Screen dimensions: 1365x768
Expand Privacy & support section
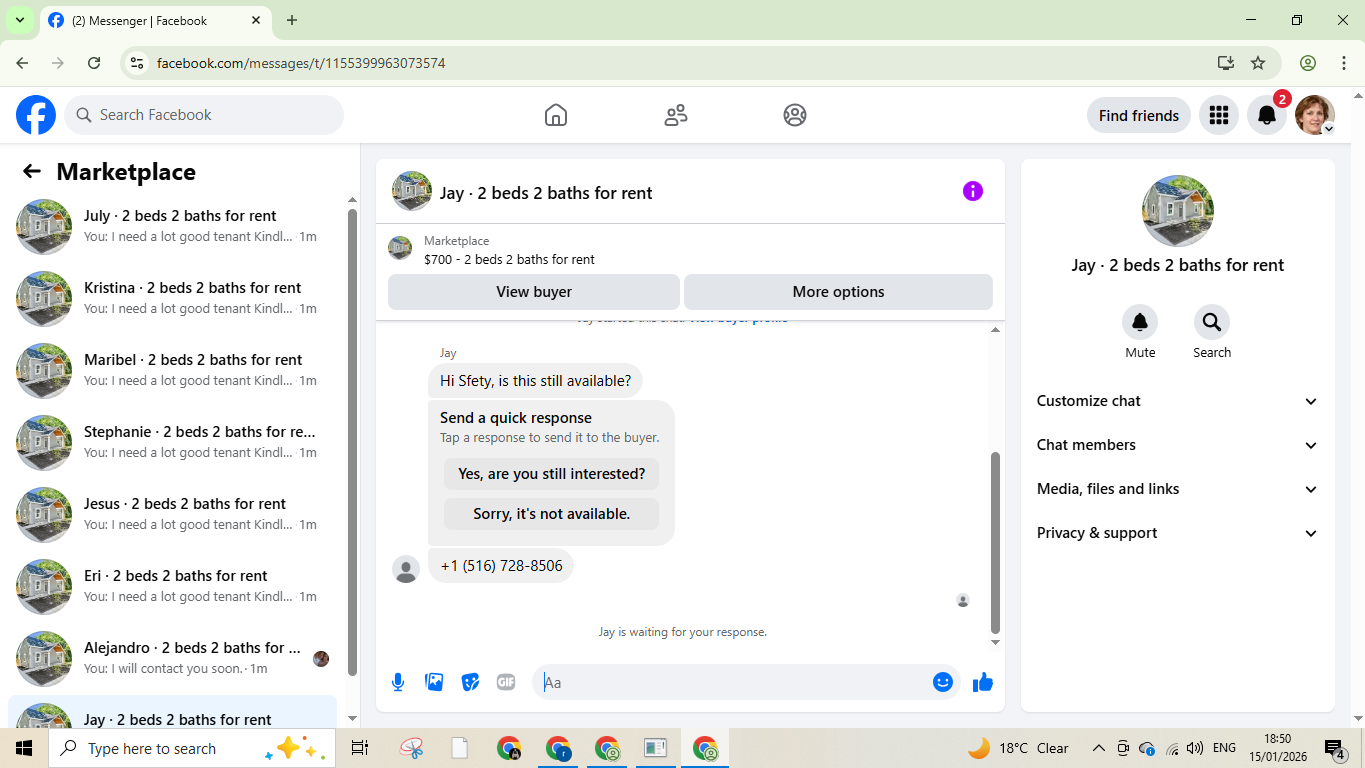pyautogui.click(x=1178, y=533)
